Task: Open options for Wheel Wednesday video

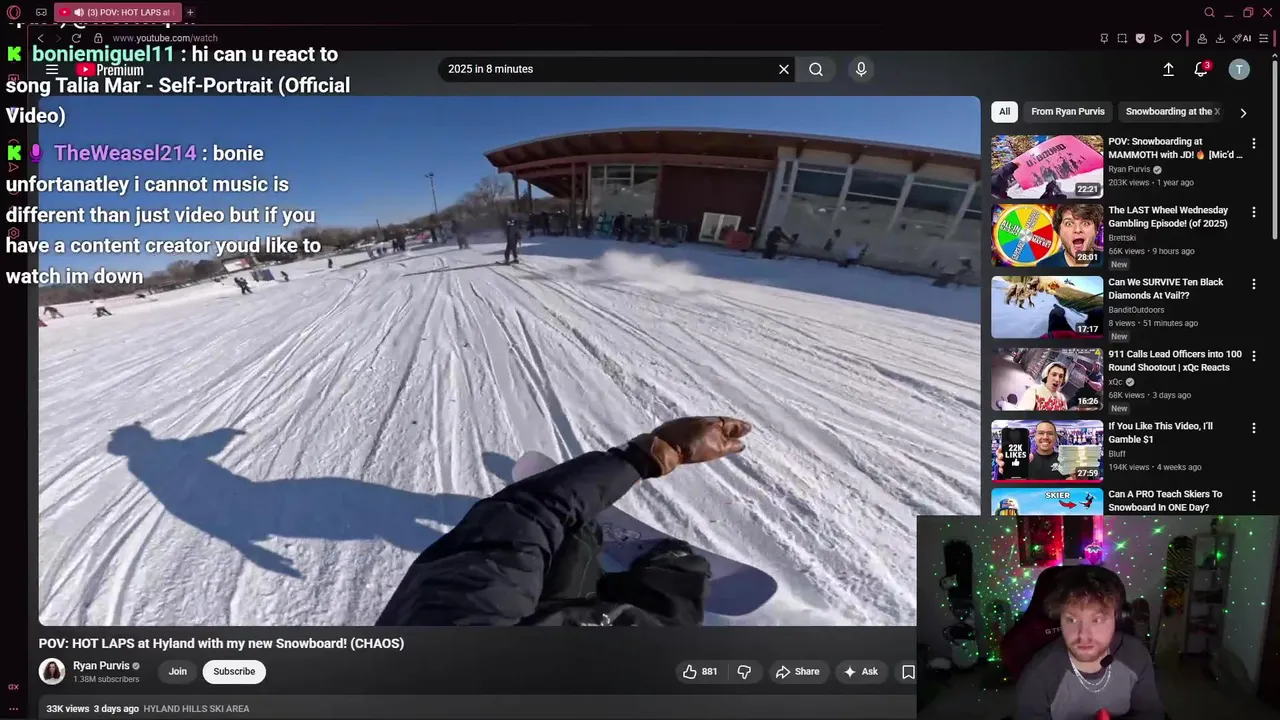Action: (1253, 212)
